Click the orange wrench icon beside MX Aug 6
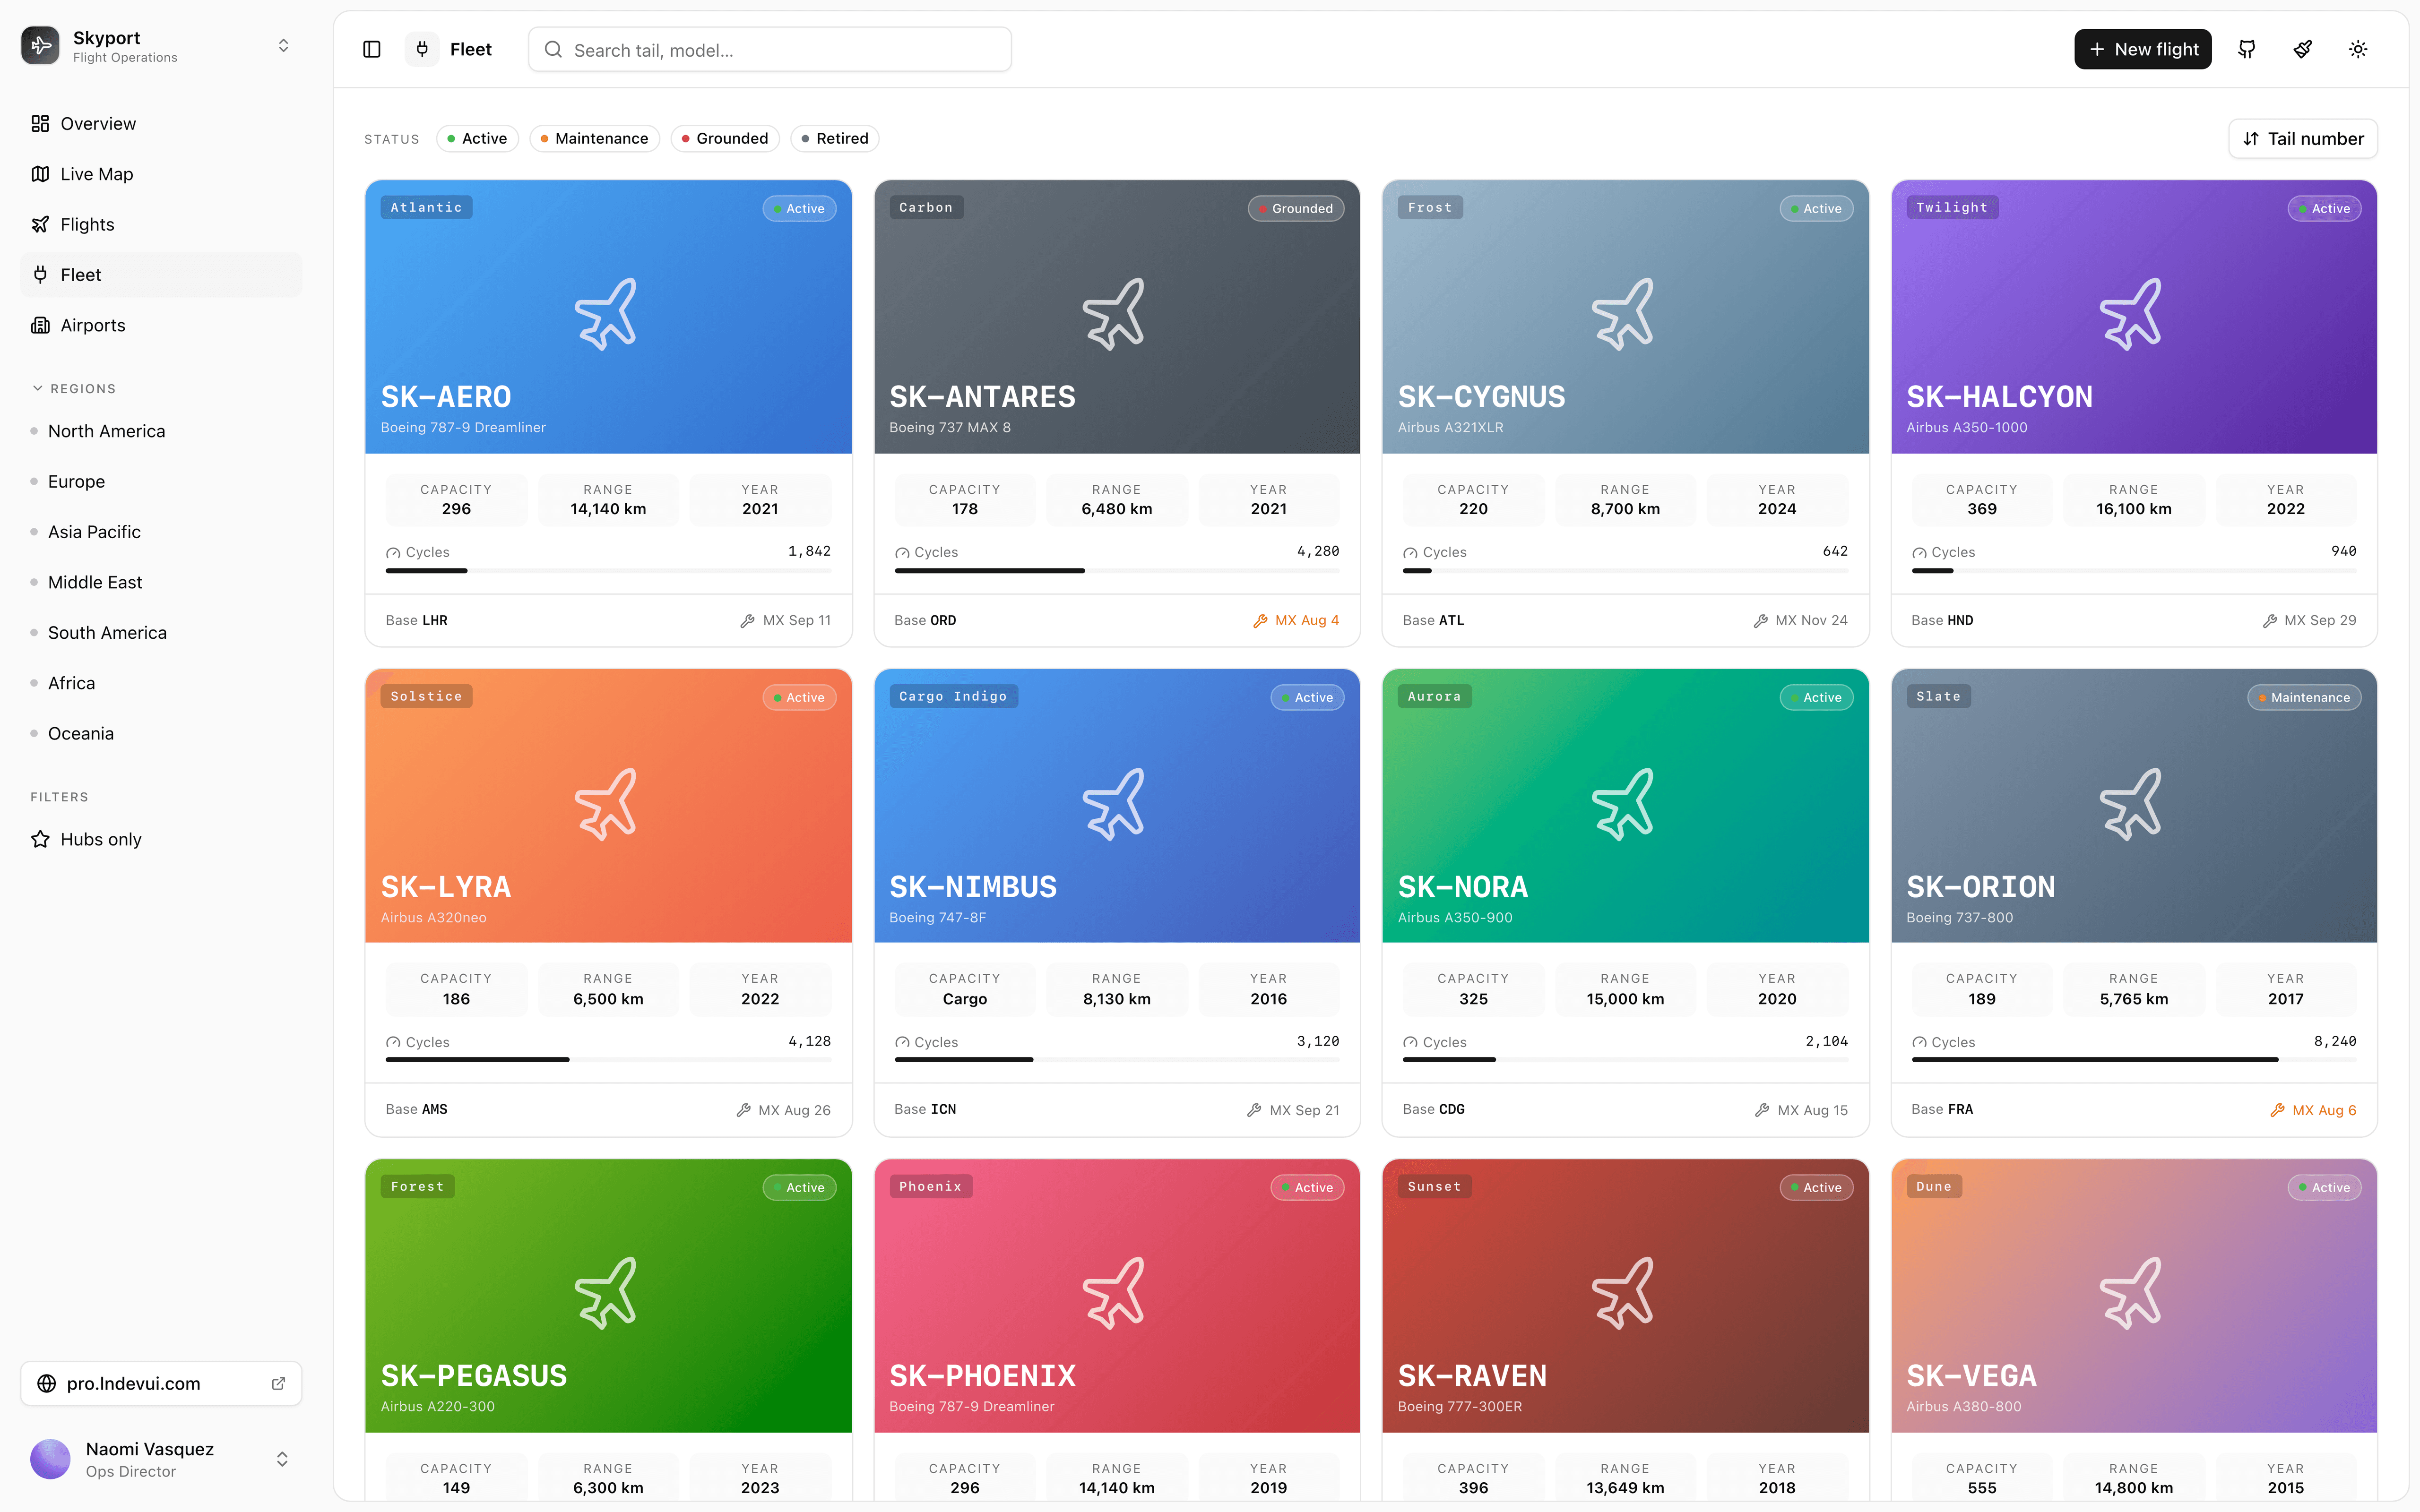The width and height of the screenshot is (2420, 1512). pos(2277,1110)
